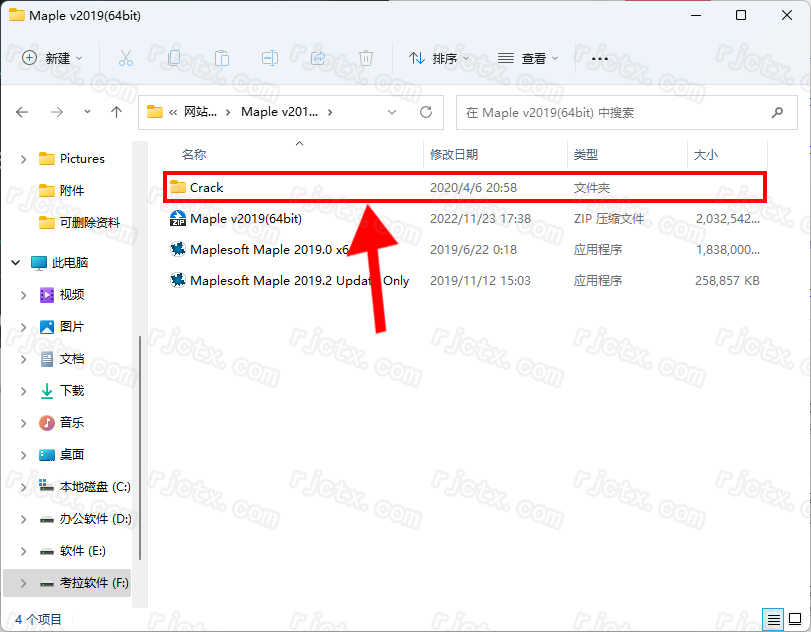Click the Share icon in toolbar

(x=318, y=58)
